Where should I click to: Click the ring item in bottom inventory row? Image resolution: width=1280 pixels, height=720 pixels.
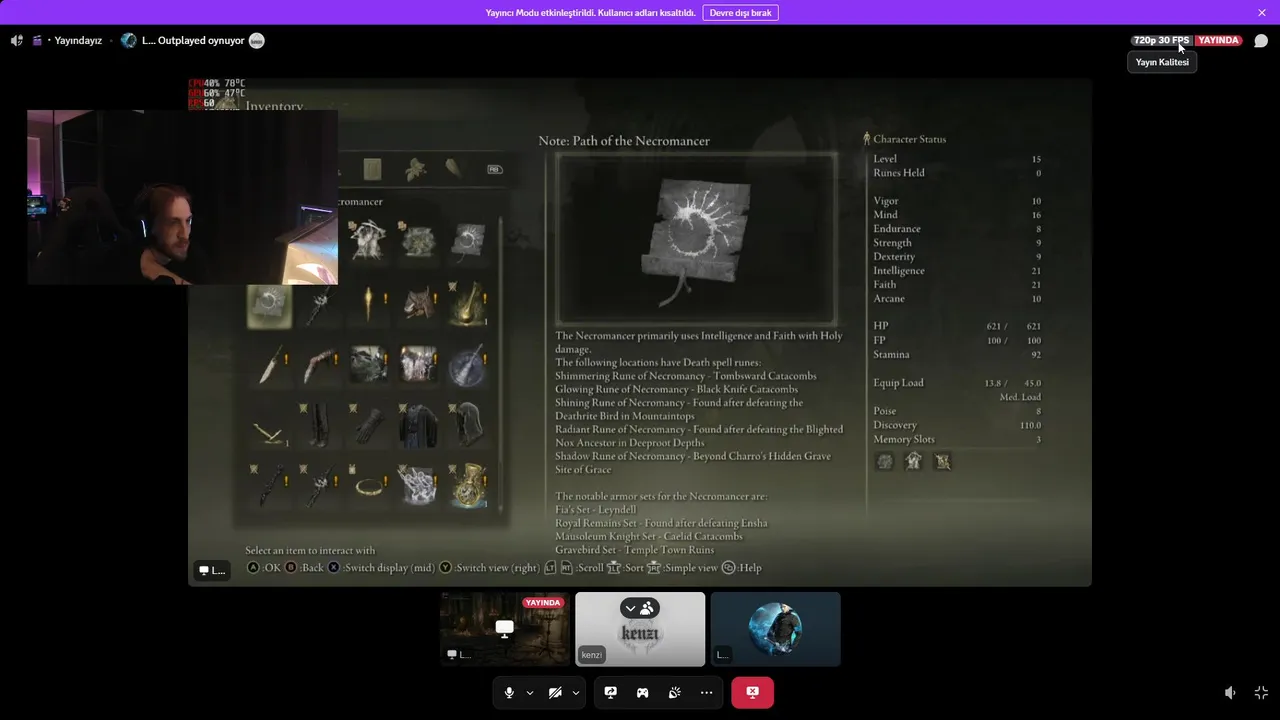(x=368, y=485)
